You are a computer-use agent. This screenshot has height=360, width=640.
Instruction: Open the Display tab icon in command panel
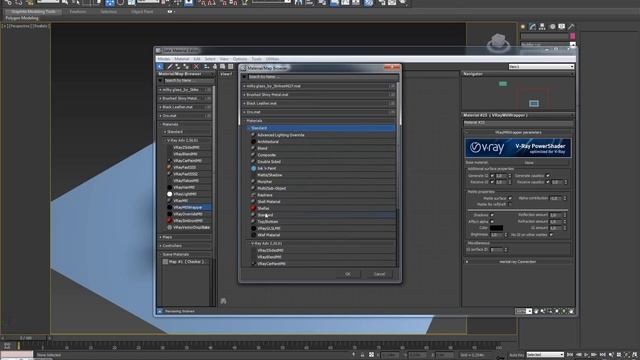point(562,27)
